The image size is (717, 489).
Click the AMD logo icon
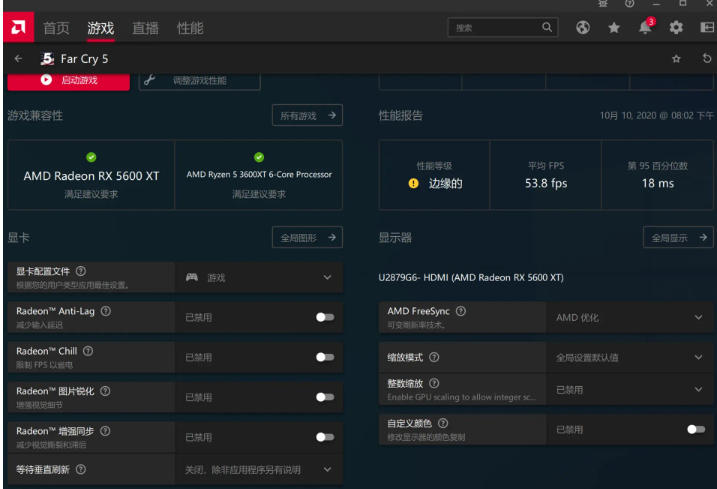coord(18,27)
